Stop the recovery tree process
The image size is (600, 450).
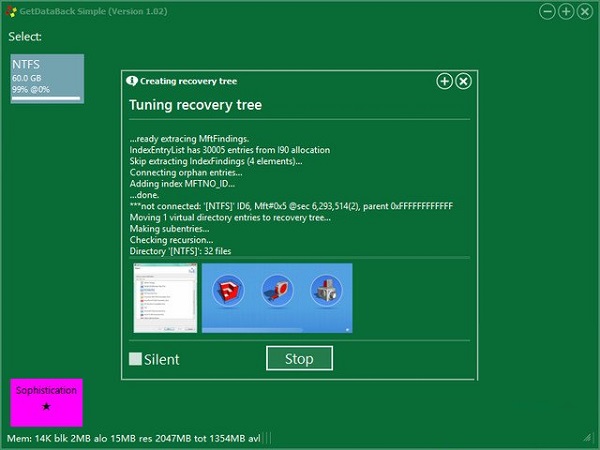pos(299,358)
